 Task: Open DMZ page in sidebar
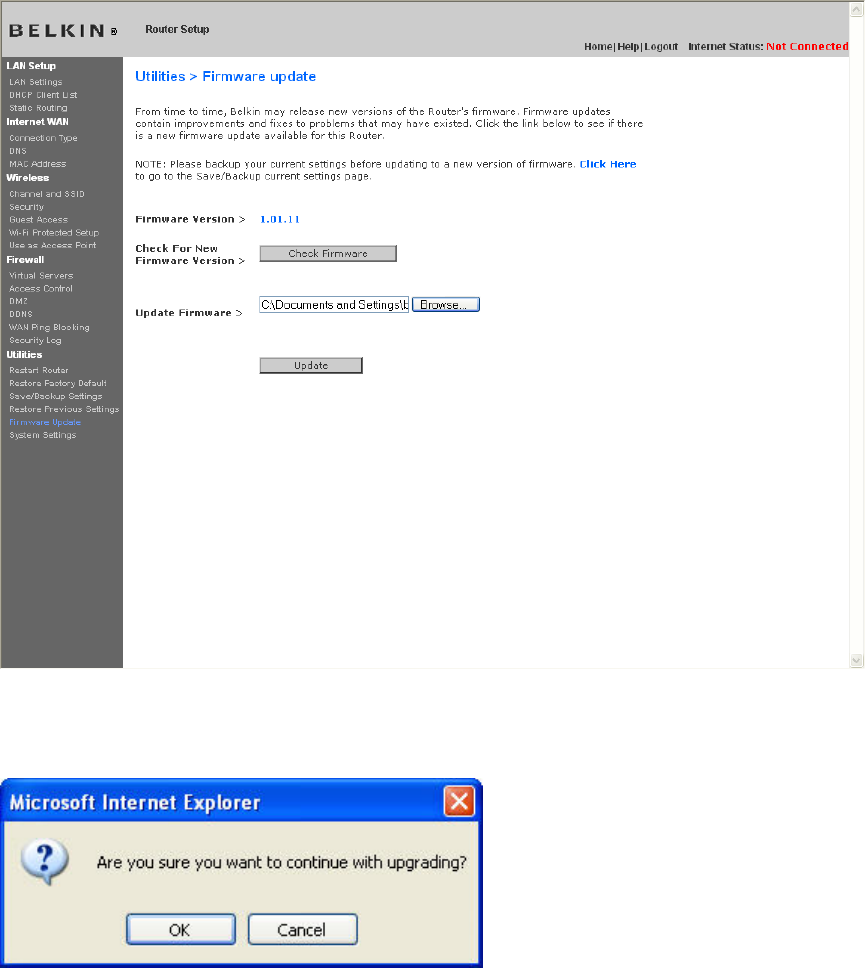point(19,301)
